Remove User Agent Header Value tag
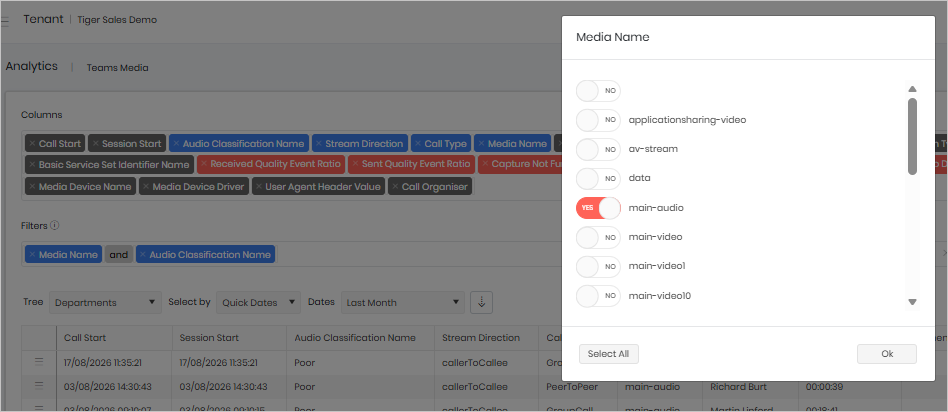This screenshot has width=948, height=412. [259, 187]
